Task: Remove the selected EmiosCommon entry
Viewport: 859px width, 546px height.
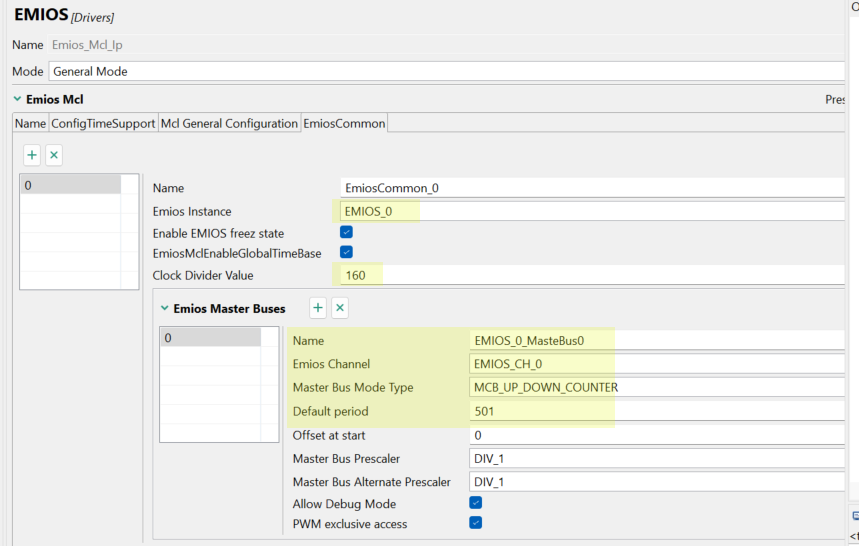Action: tap(54, 155)
